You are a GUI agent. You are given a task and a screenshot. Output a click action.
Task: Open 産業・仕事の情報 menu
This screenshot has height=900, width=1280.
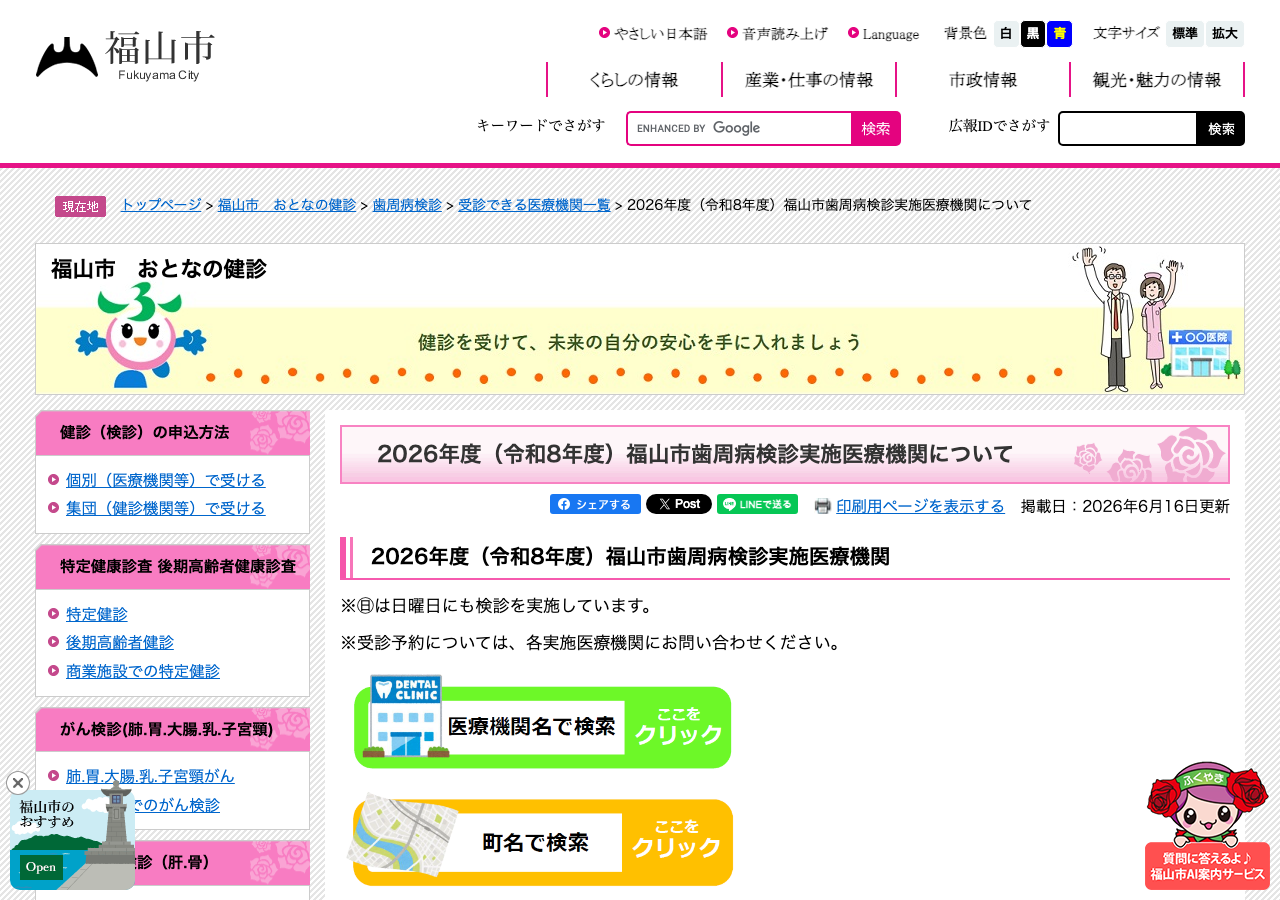tap(808, 80)
